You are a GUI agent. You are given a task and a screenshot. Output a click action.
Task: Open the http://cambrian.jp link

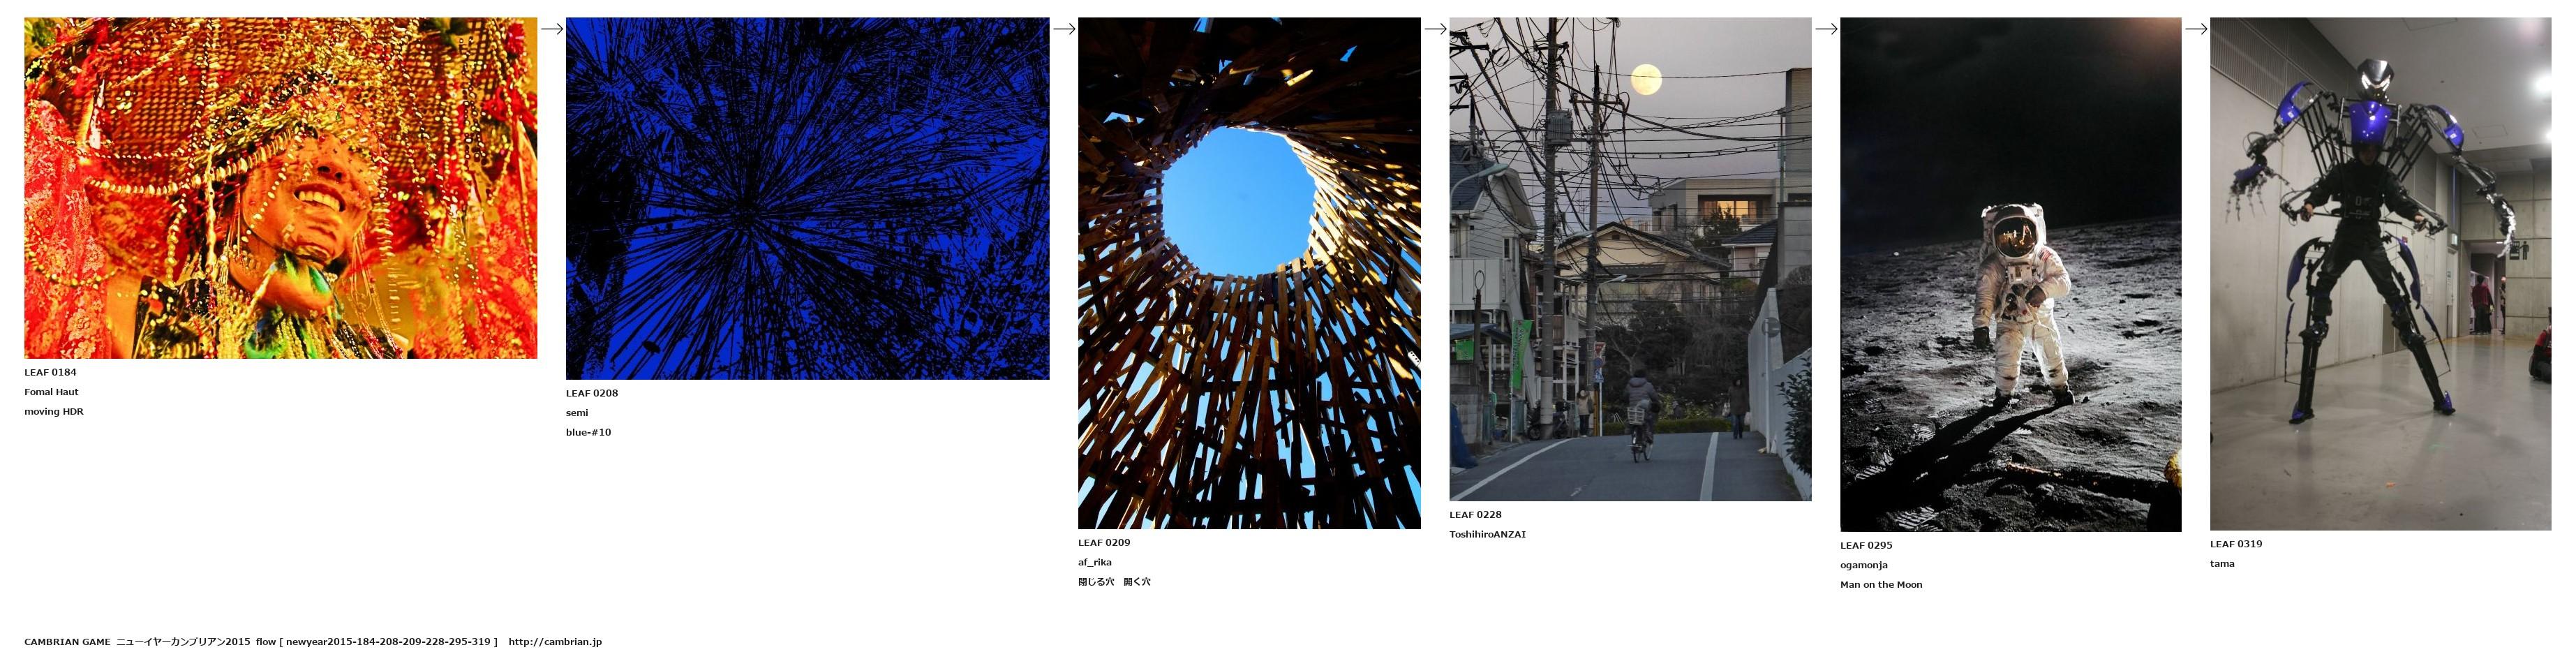coord(555,642)
